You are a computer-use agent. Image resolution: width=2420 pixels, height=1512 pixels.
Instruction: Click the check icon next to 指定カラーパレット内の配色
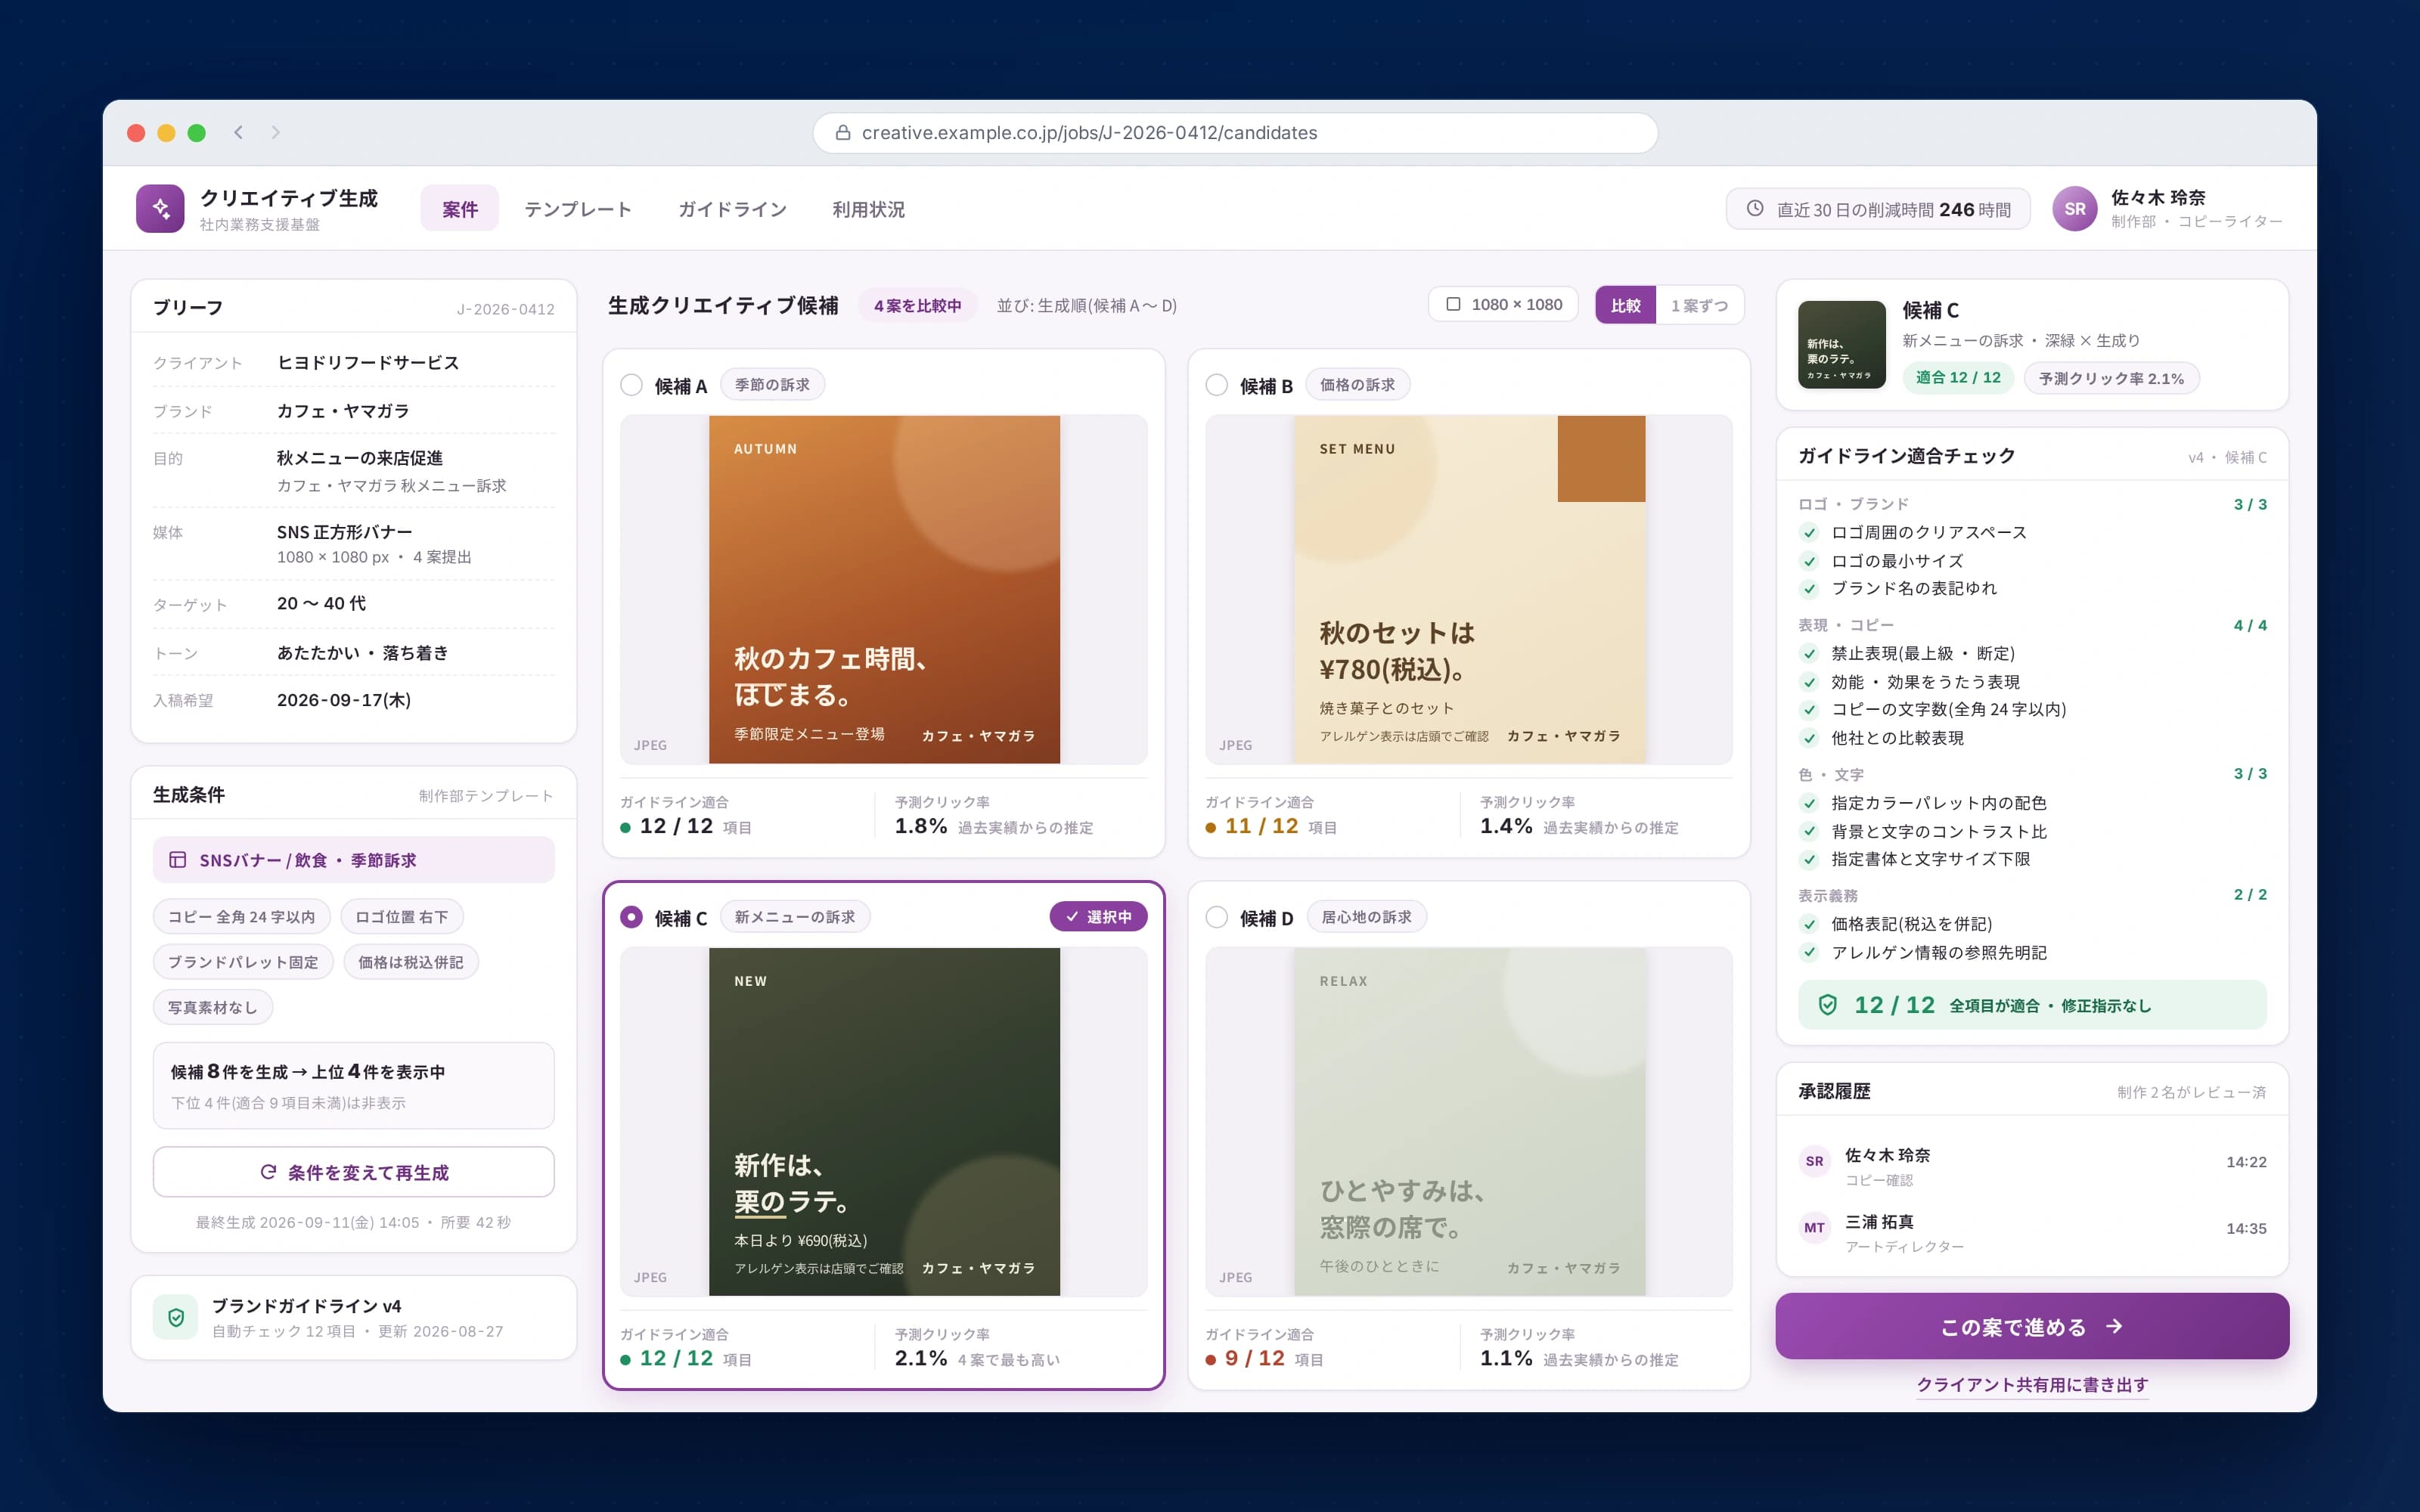1809,802
